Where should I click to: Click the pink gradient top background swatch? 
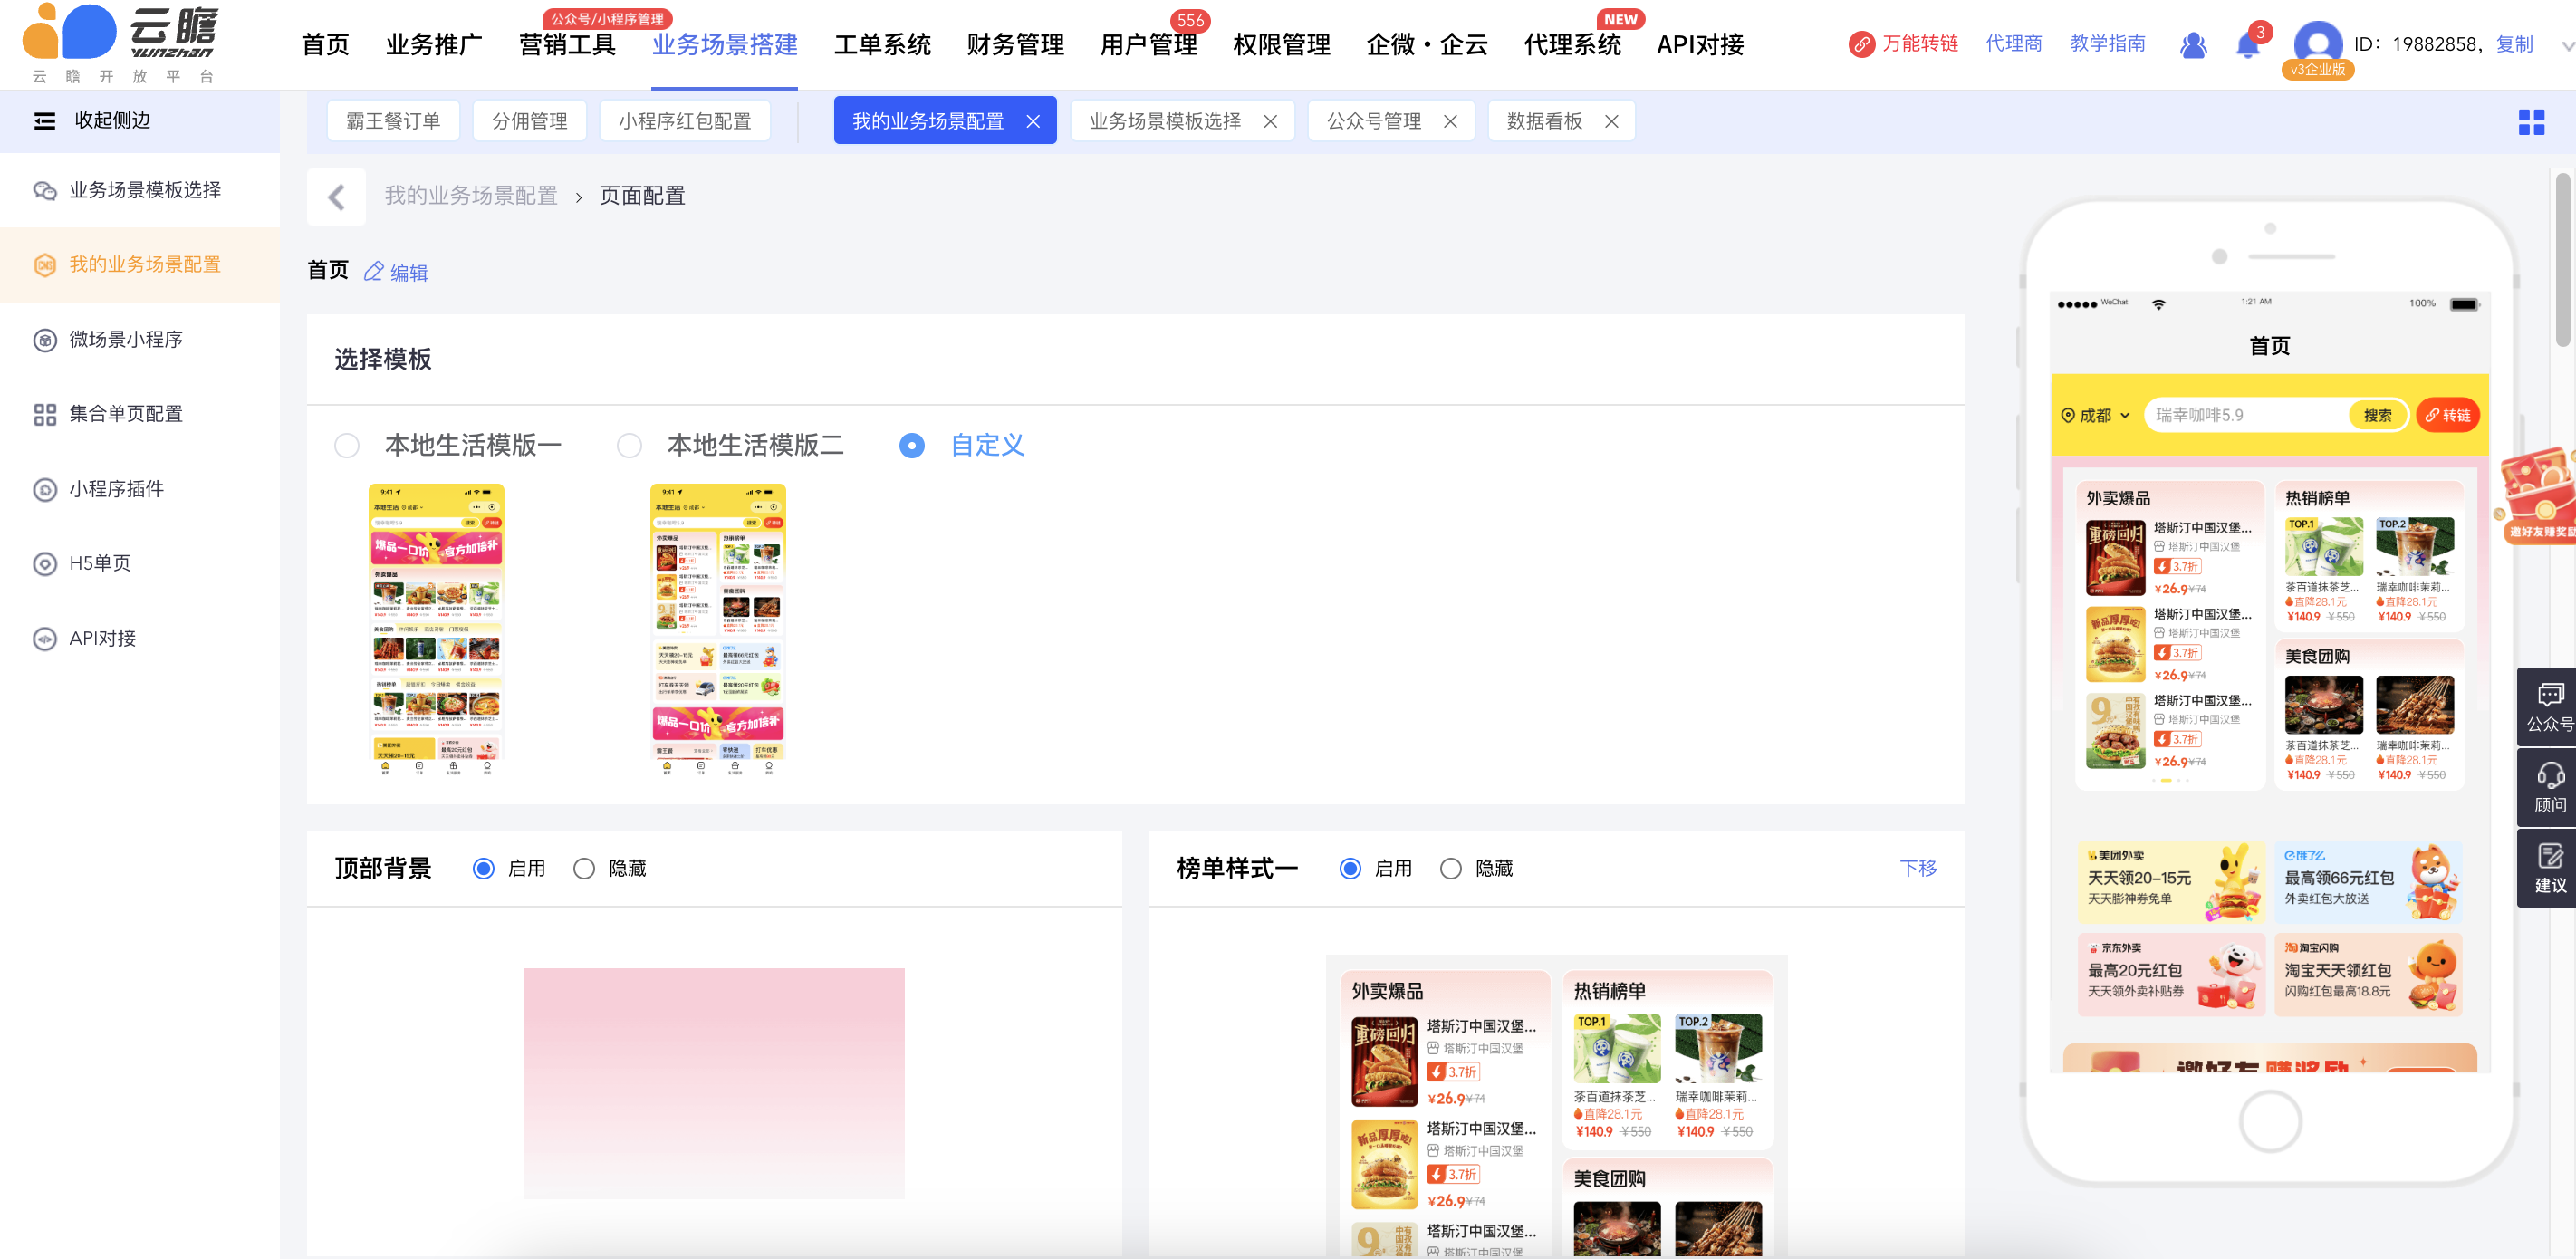714,1083
